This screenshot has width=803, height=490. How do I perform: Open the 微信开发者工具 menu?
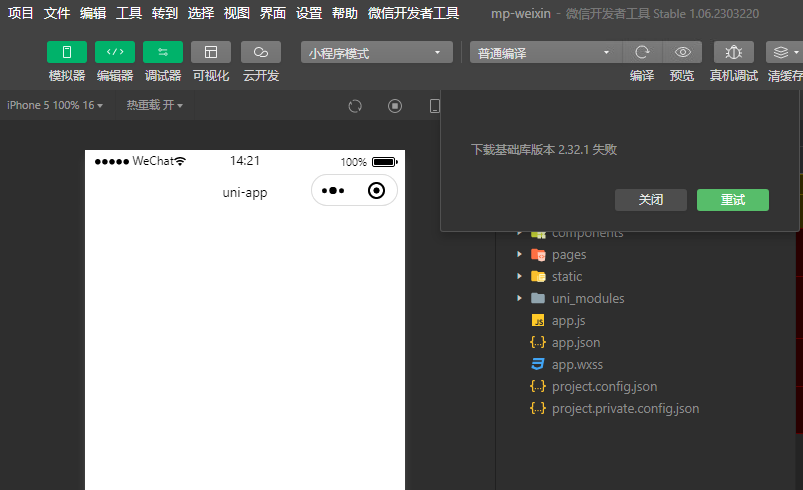(x=413, y=13)
